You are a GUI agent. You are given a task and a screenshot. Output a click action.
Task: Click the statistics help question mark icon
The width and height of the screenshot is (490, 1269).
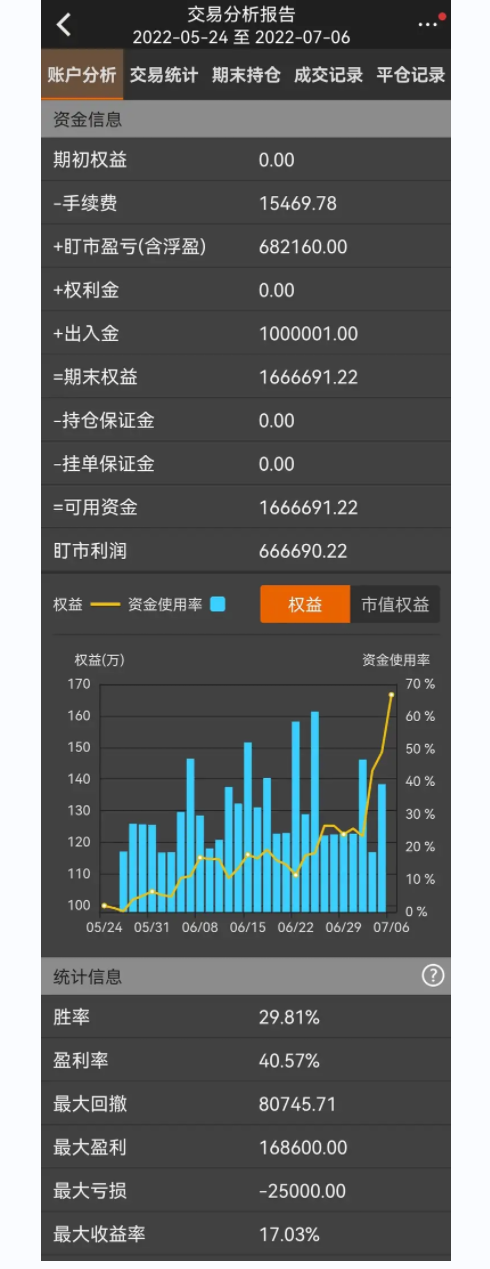pos(432,976)
